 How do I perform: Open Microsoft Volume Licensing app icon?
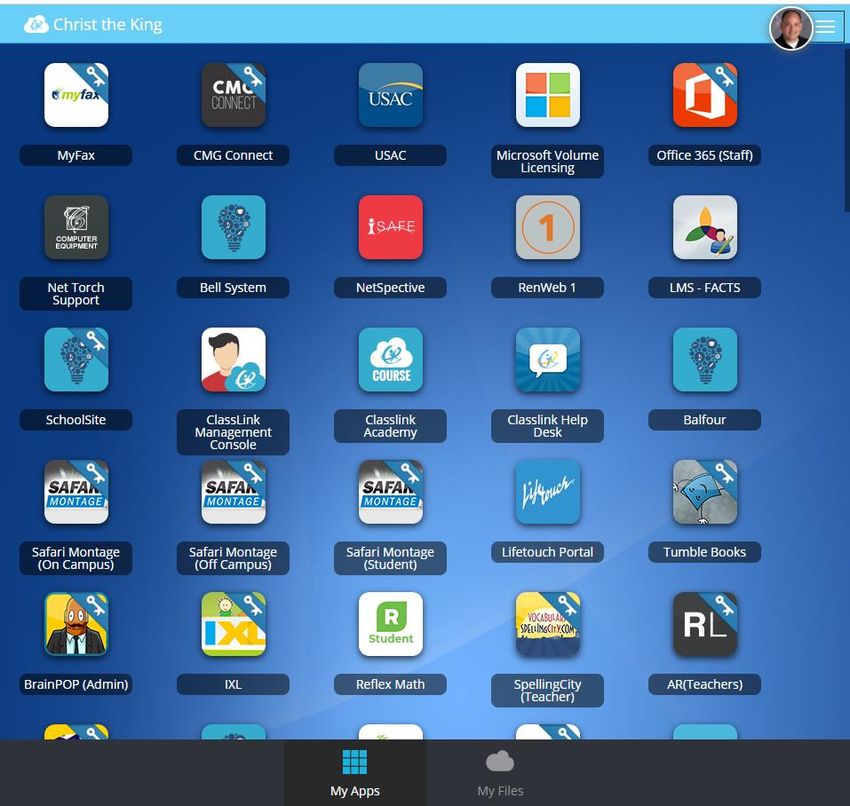[x=548, y=95]
